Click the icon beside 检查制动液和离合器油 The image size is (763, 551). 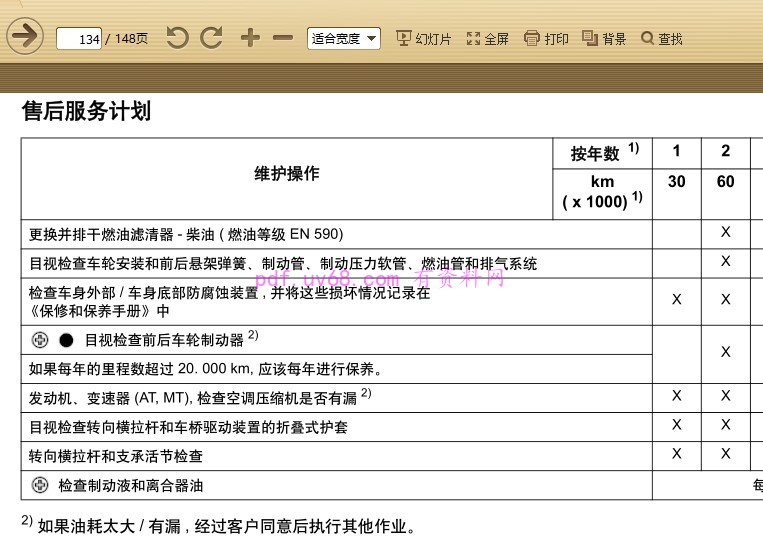tap(40, 485)
